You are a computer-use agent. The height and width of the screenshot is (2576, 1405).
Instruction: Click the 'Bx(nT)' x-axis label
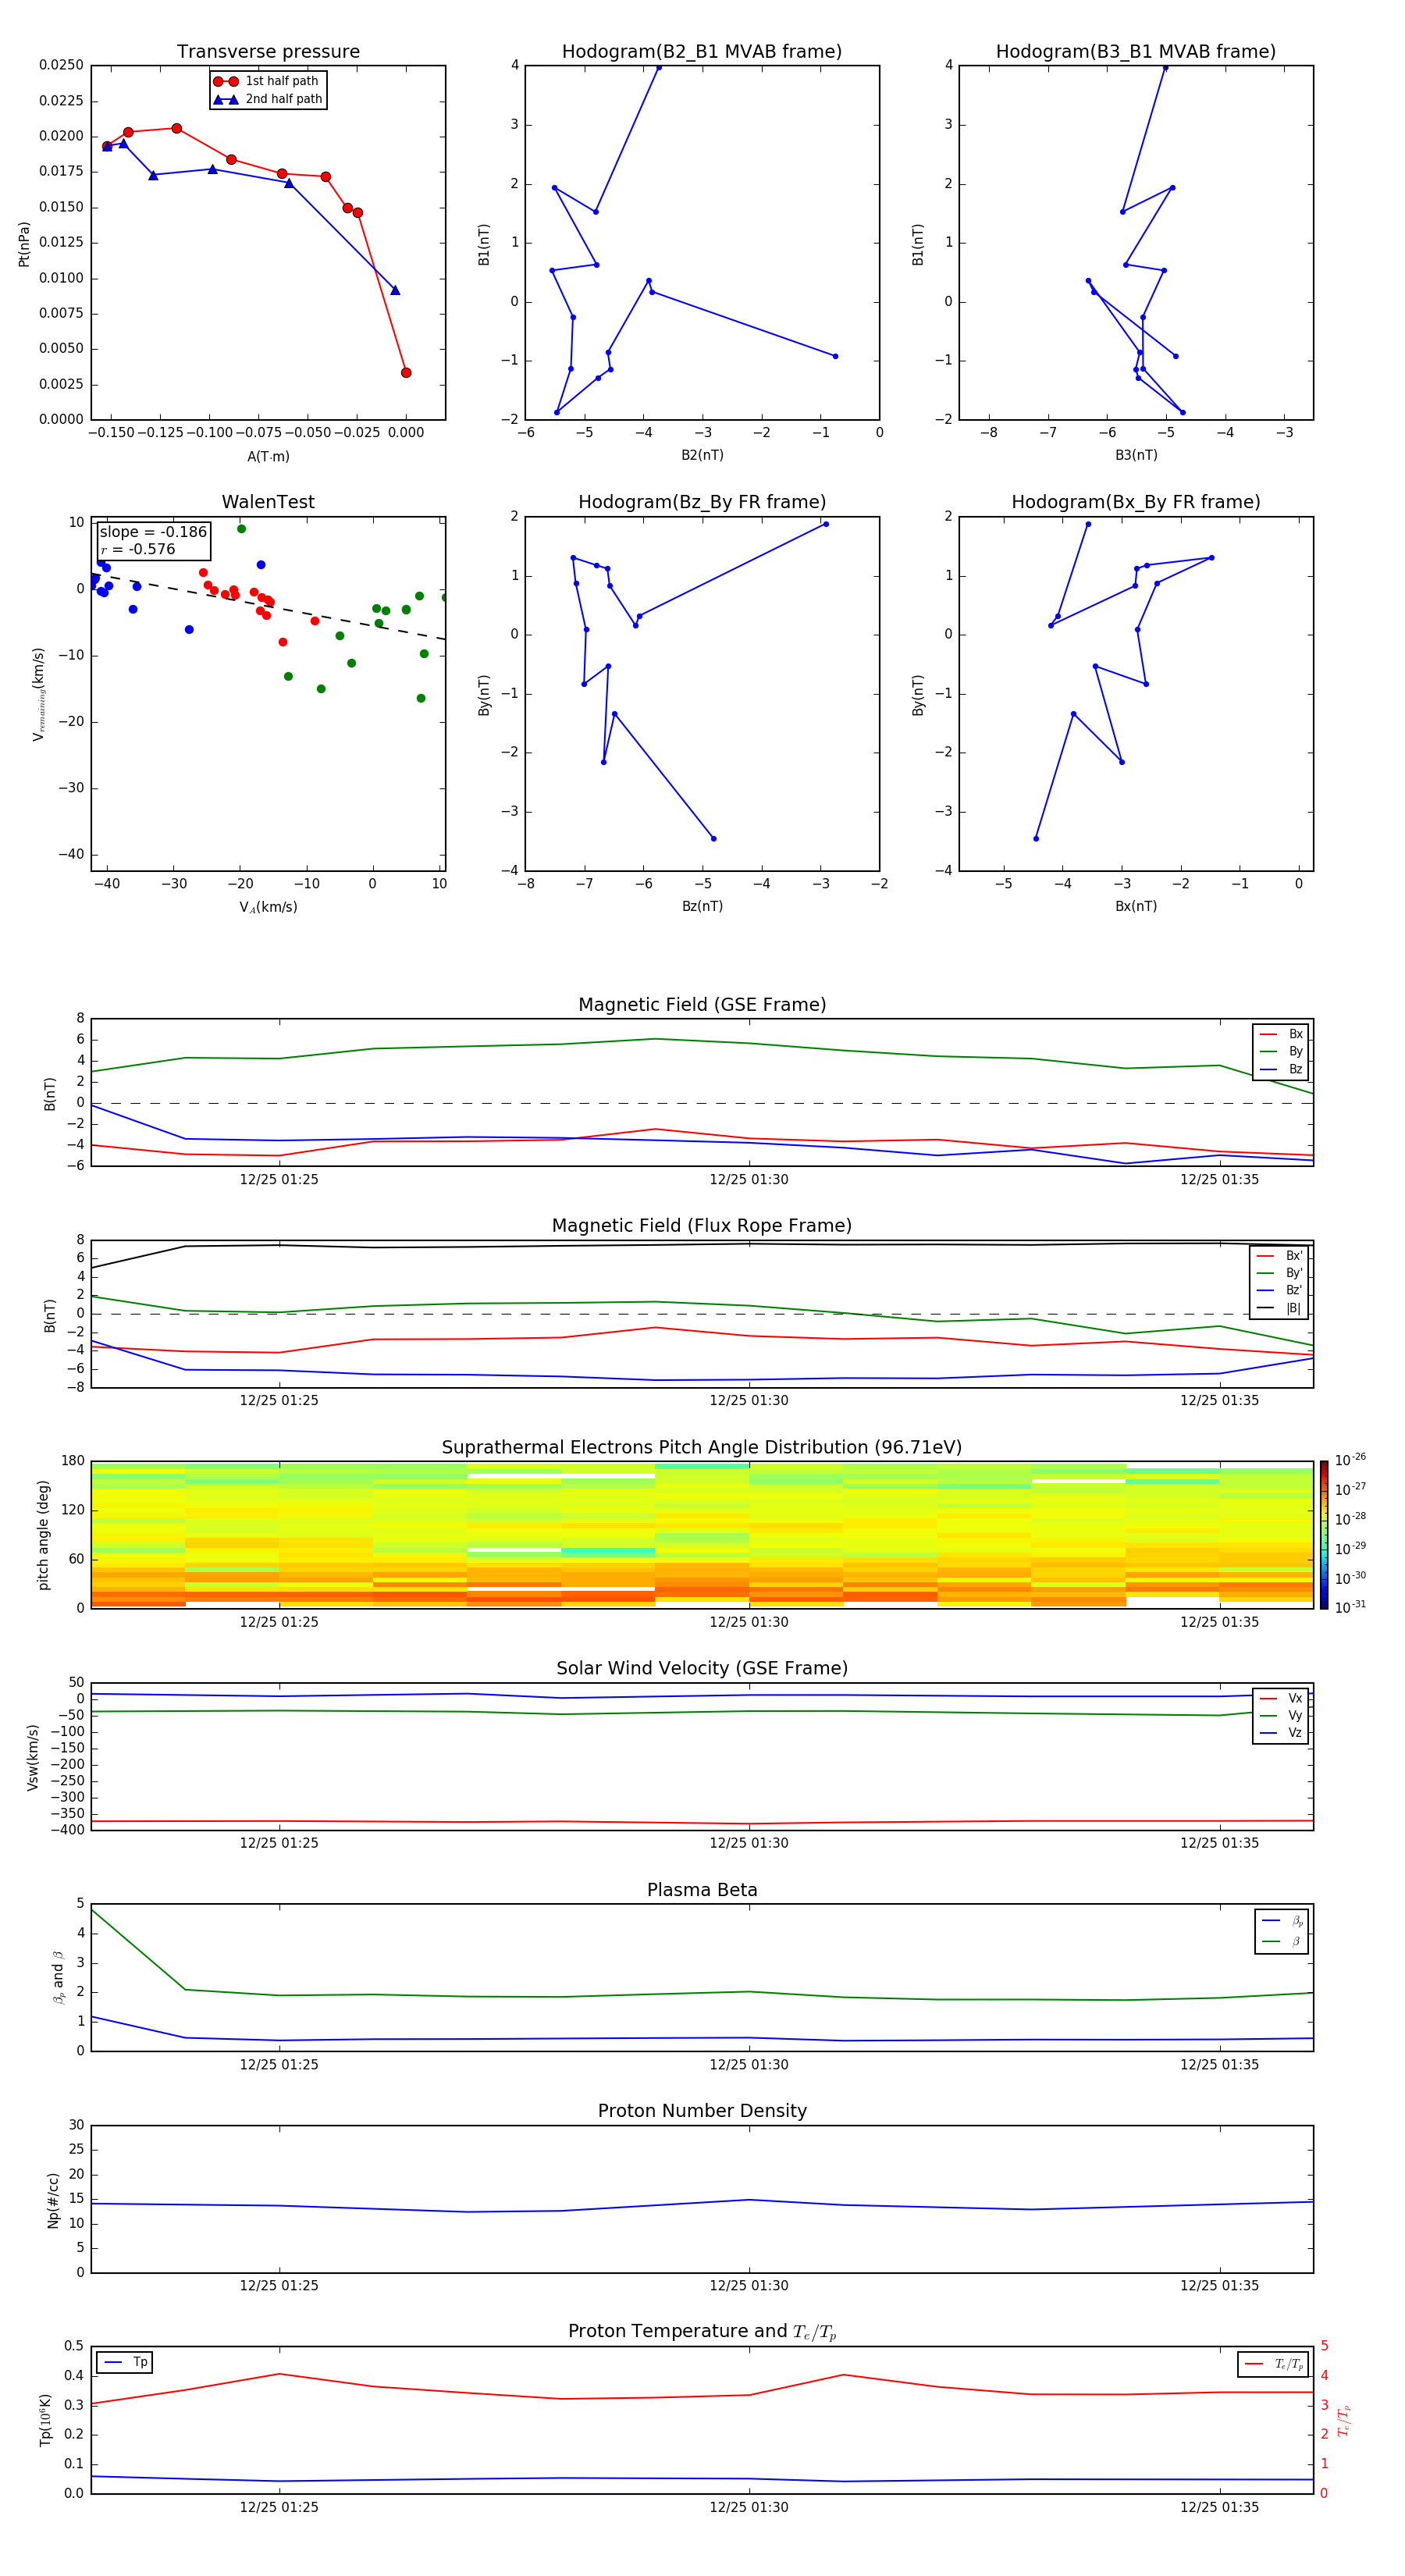1136,907
